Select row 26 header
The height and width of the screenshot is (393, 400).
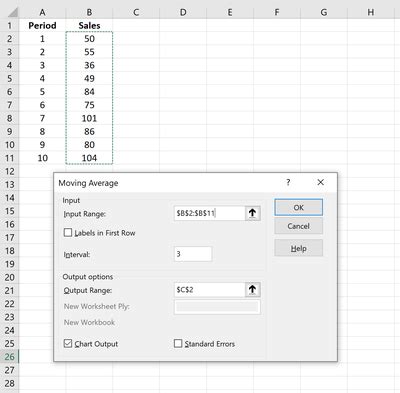(x=9, y=357)
